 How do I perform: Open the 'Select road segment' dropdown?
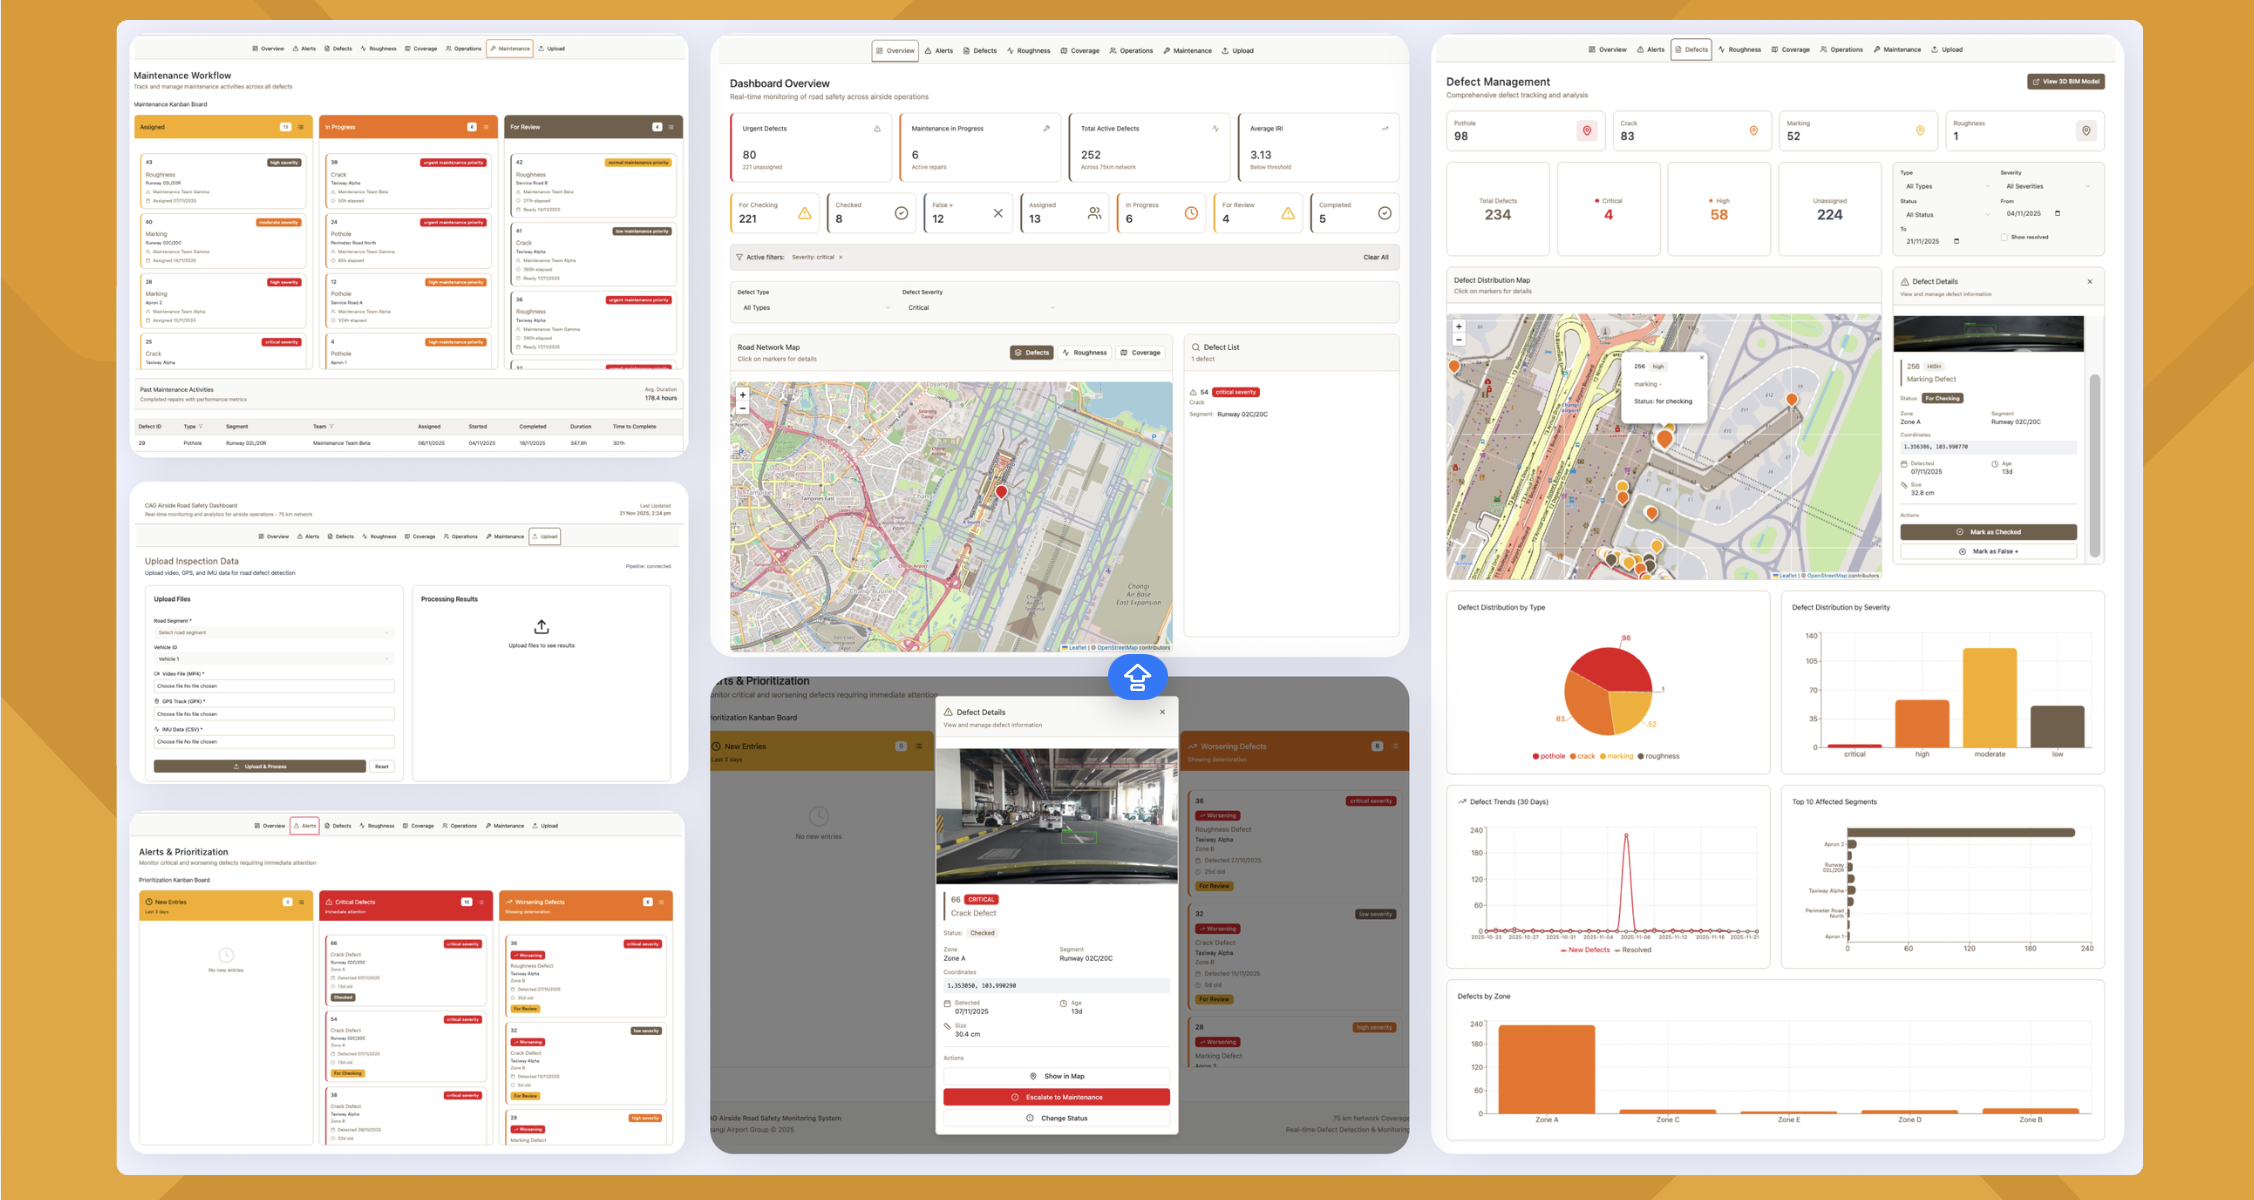coord(273,632)
